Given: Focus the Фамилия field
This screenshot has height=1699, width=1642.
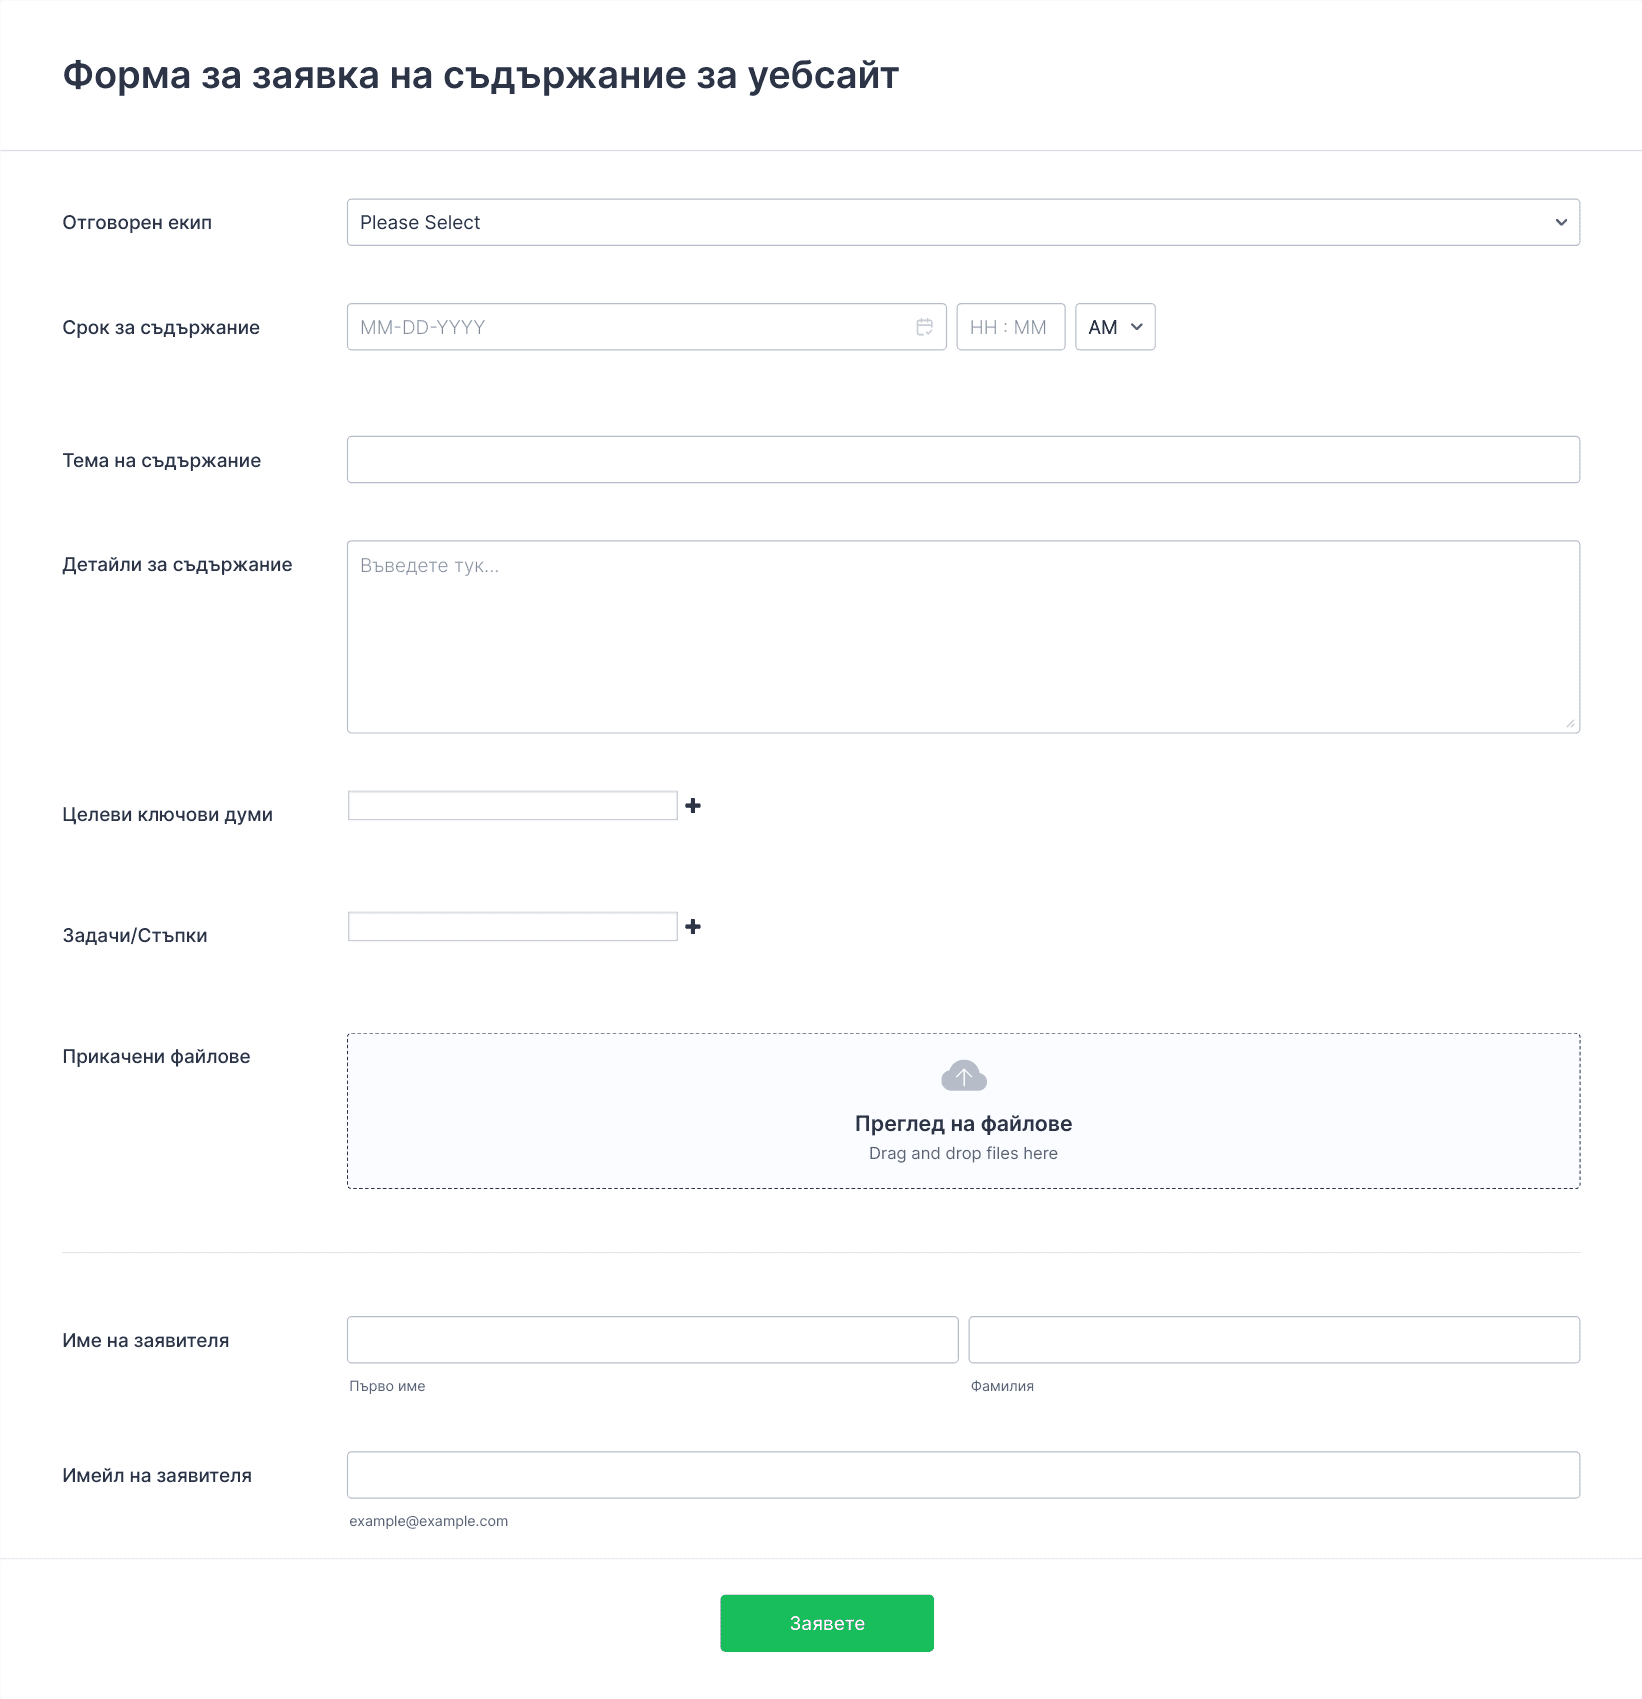Looking at the screenshot, I should [x=1274, y=1340].
